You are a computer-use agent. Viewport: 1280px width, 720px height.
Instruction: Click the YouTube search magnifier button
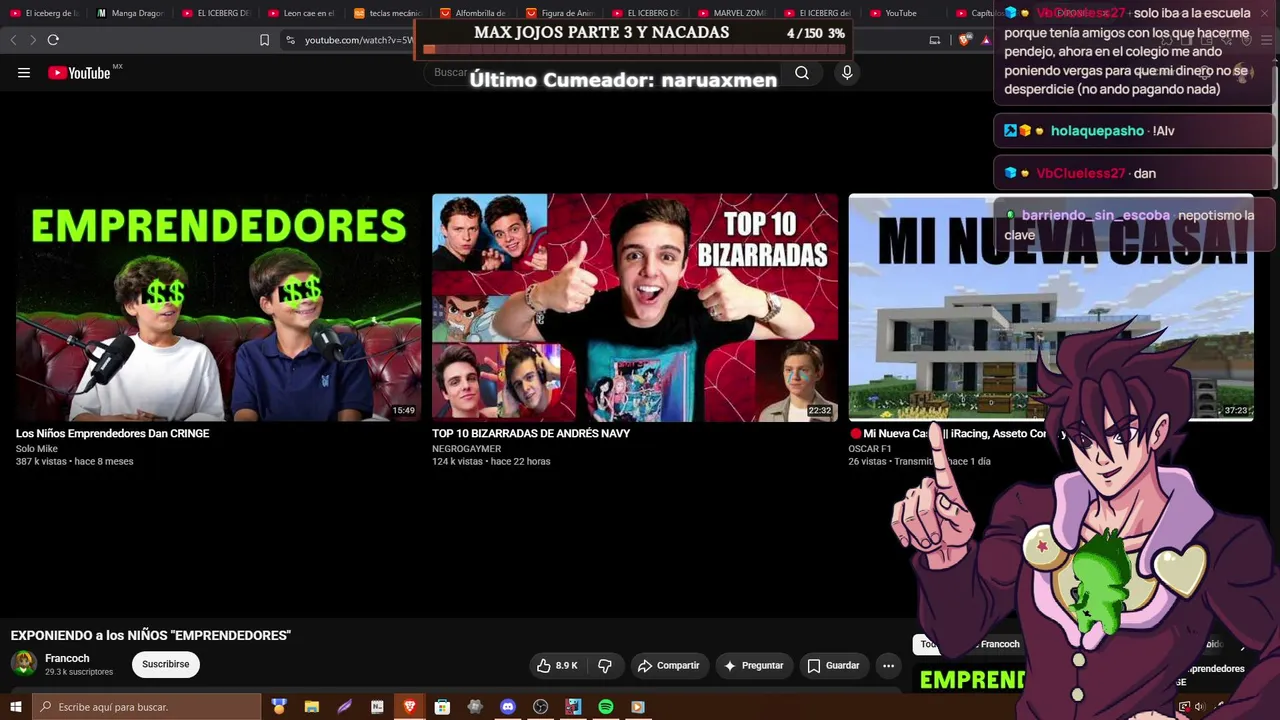[x=802, y=73]
